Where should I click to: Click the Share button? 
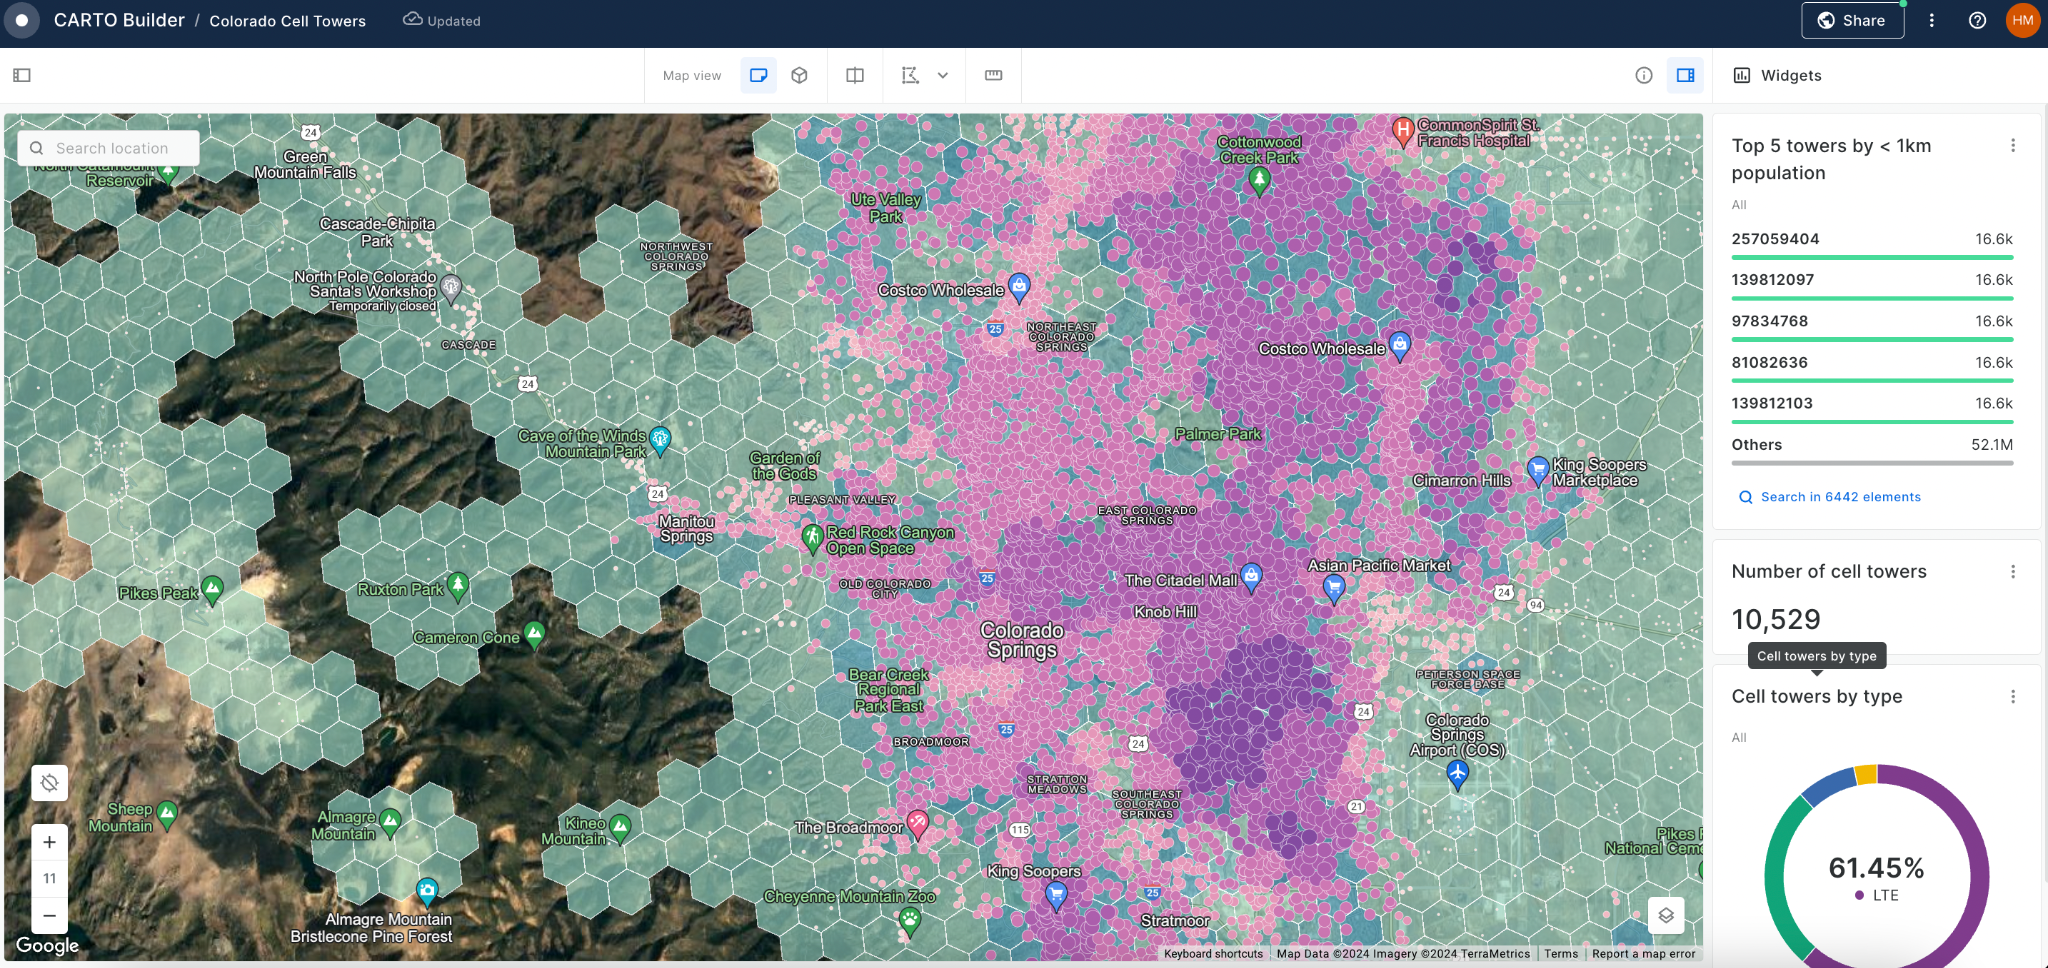click(x=1852, y=20)
